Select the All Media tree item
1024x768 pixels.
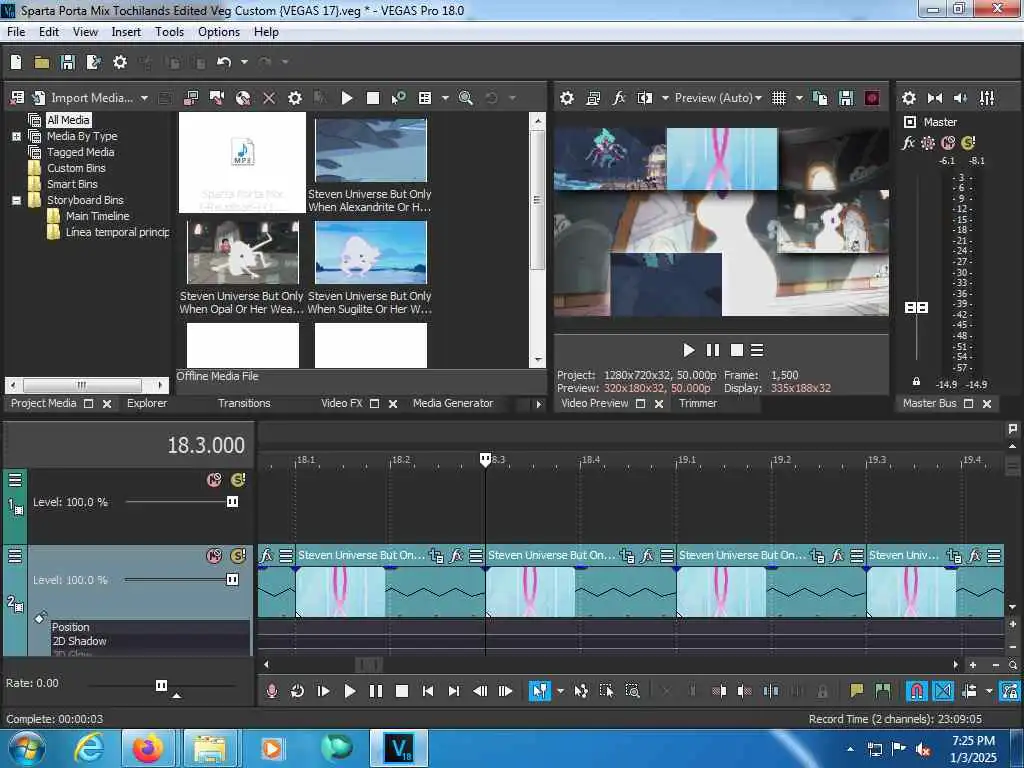click(68, 120)
